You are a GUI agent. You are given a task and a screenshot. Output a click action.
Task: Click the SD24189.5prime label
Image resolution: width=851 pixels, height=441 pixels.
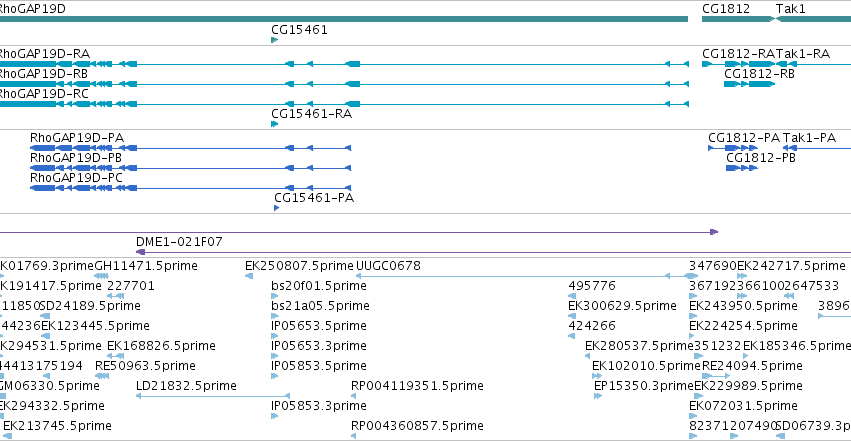click(91, 306)
